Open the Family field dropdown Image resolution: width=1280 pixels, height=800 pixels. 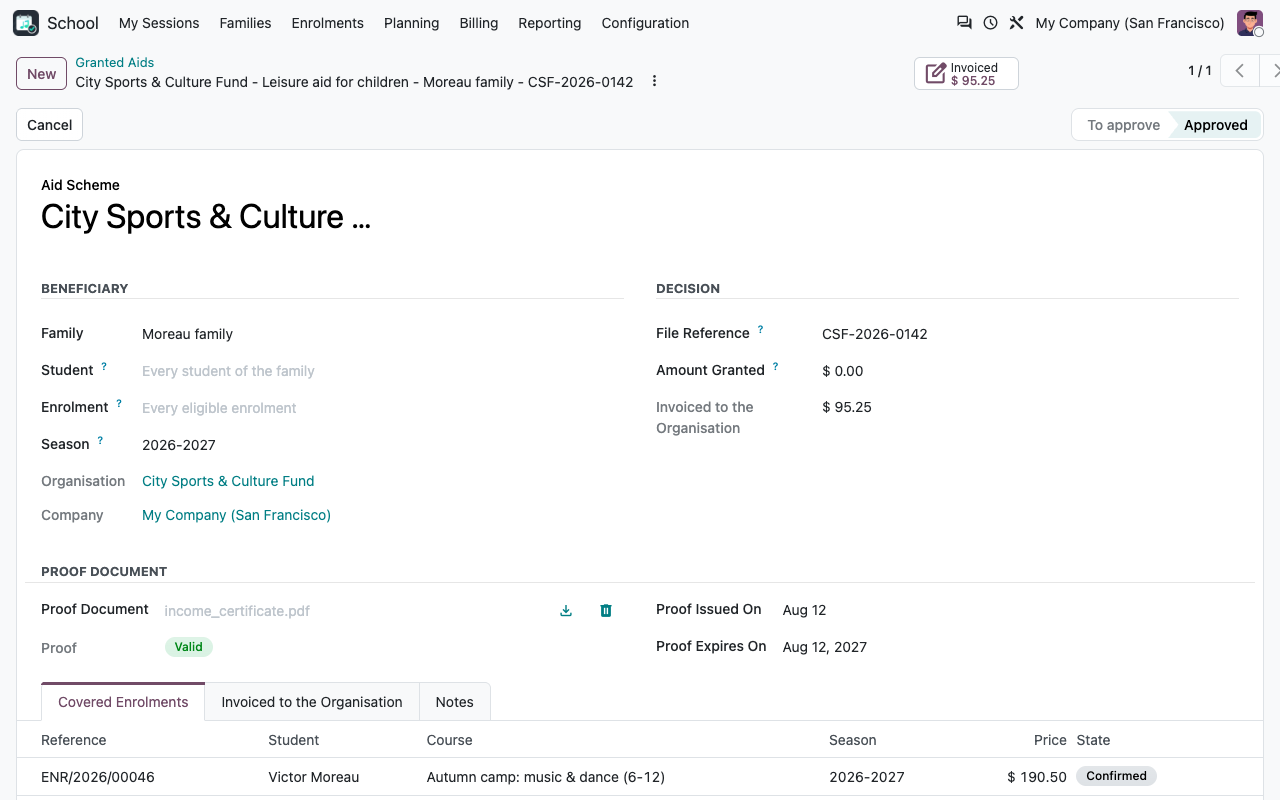[x=382, y=334]
